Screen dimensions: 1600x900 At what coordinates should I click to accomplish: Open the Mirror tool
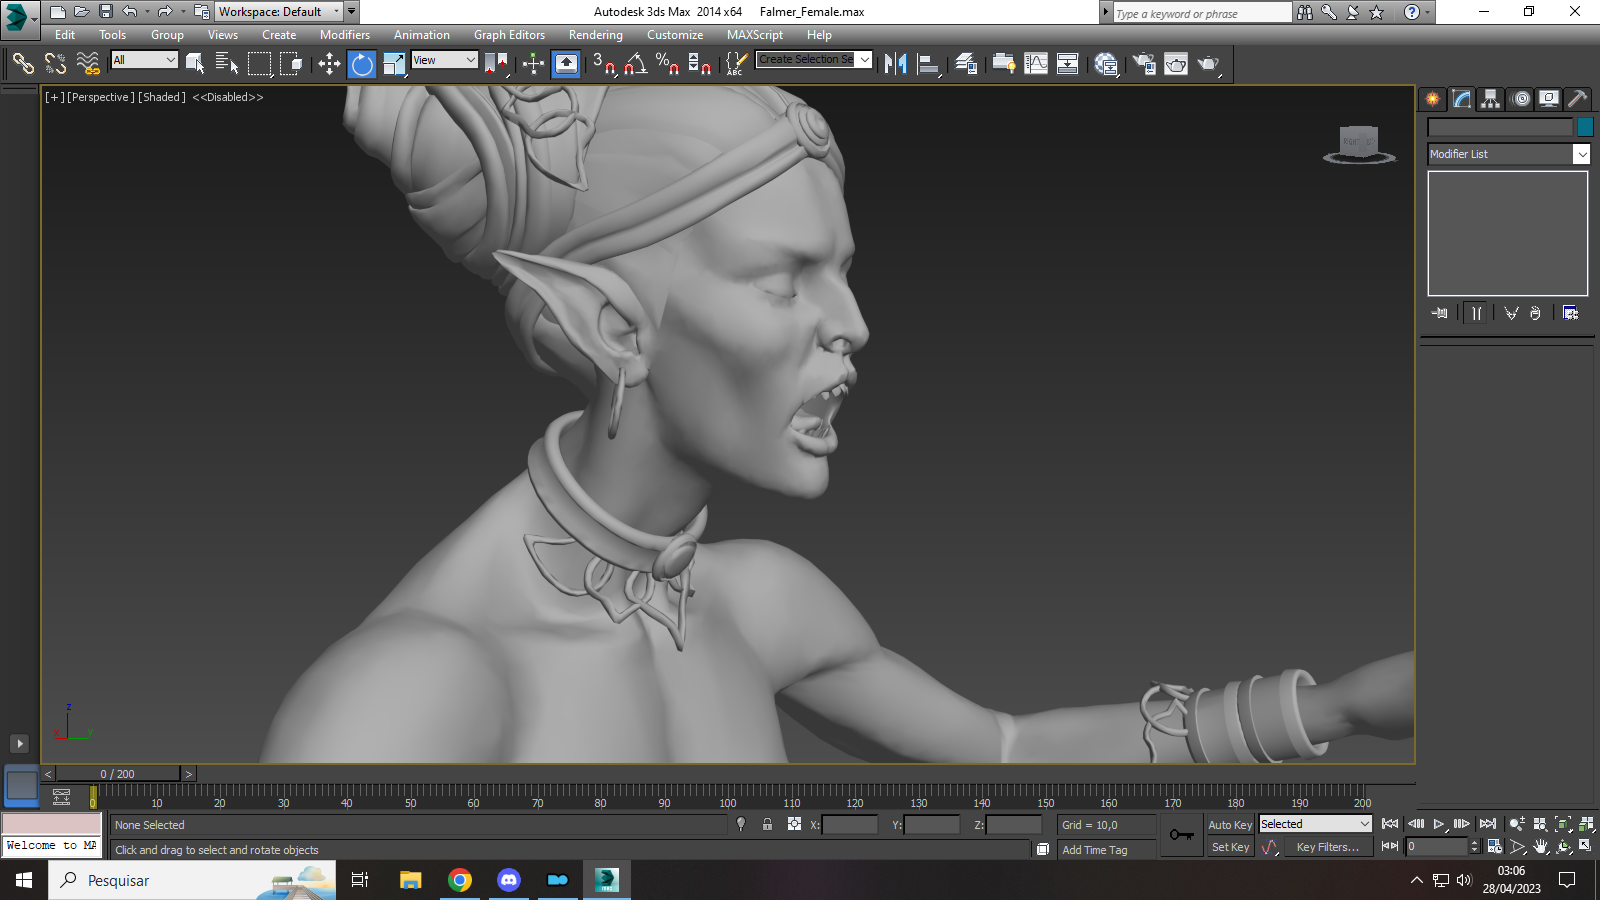point(895,64)
